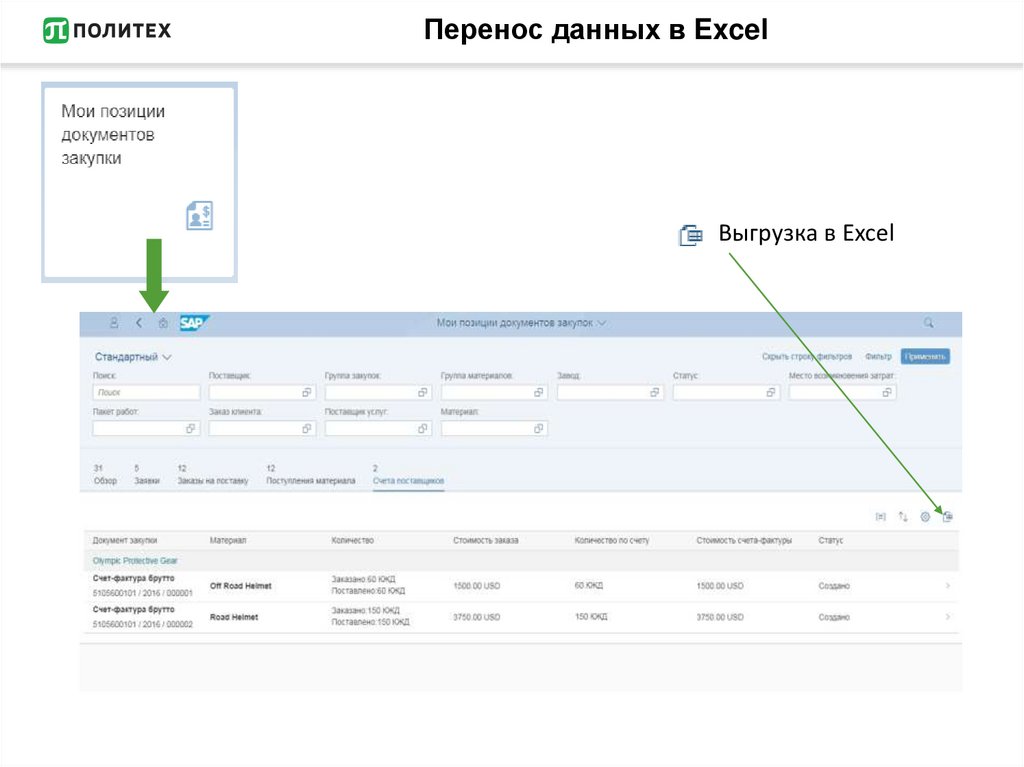Click Скрыть строку фильтров link
Screen dimensions: 1024x767
(807, 357)
